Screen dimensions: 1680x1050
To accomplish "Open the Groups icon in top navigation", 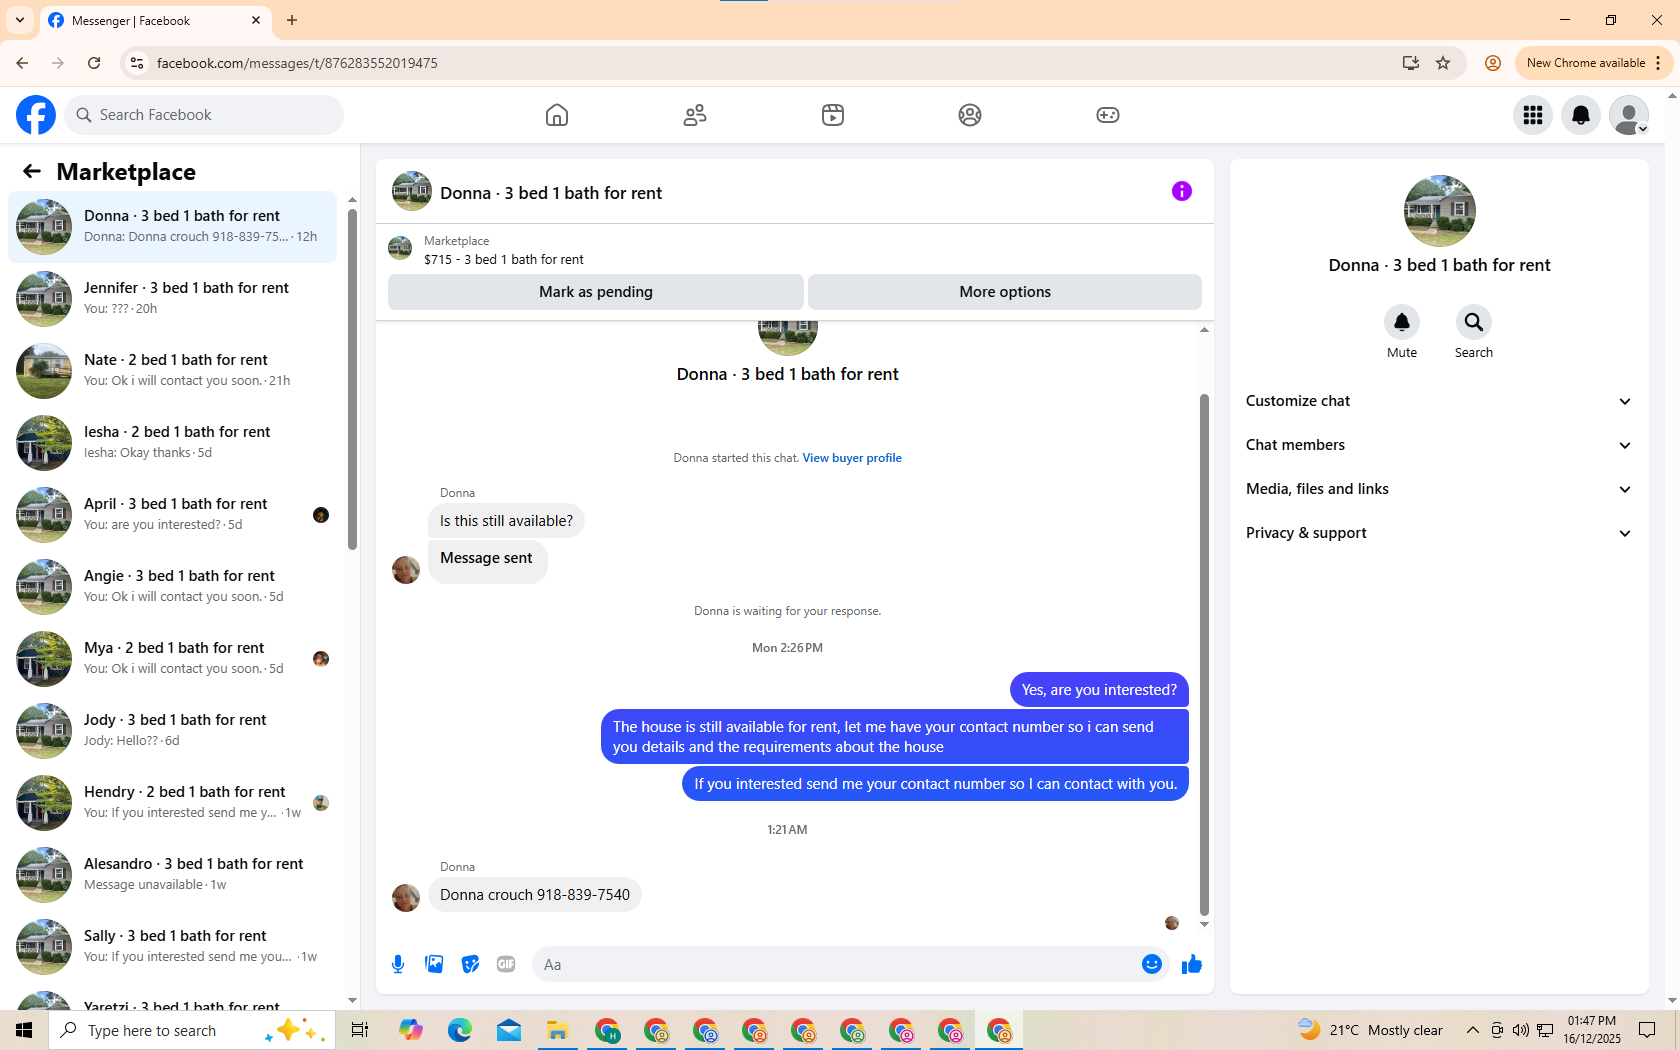I will click(x=970, y=115).
